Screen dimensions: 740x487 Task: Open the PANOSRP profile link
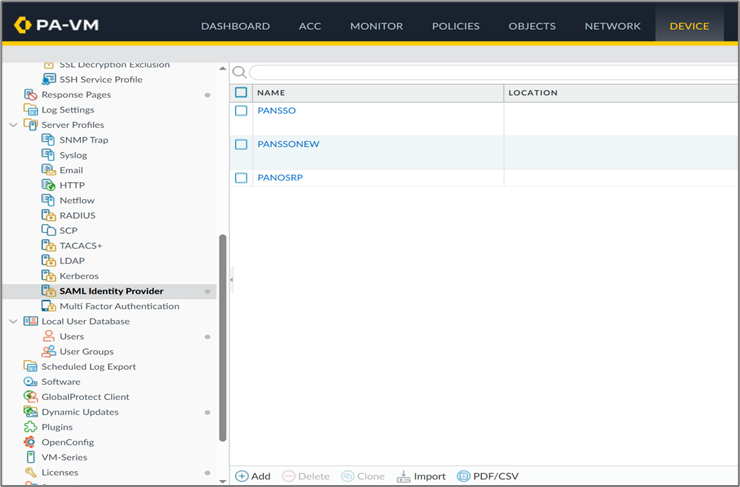(x=280, y=178)
